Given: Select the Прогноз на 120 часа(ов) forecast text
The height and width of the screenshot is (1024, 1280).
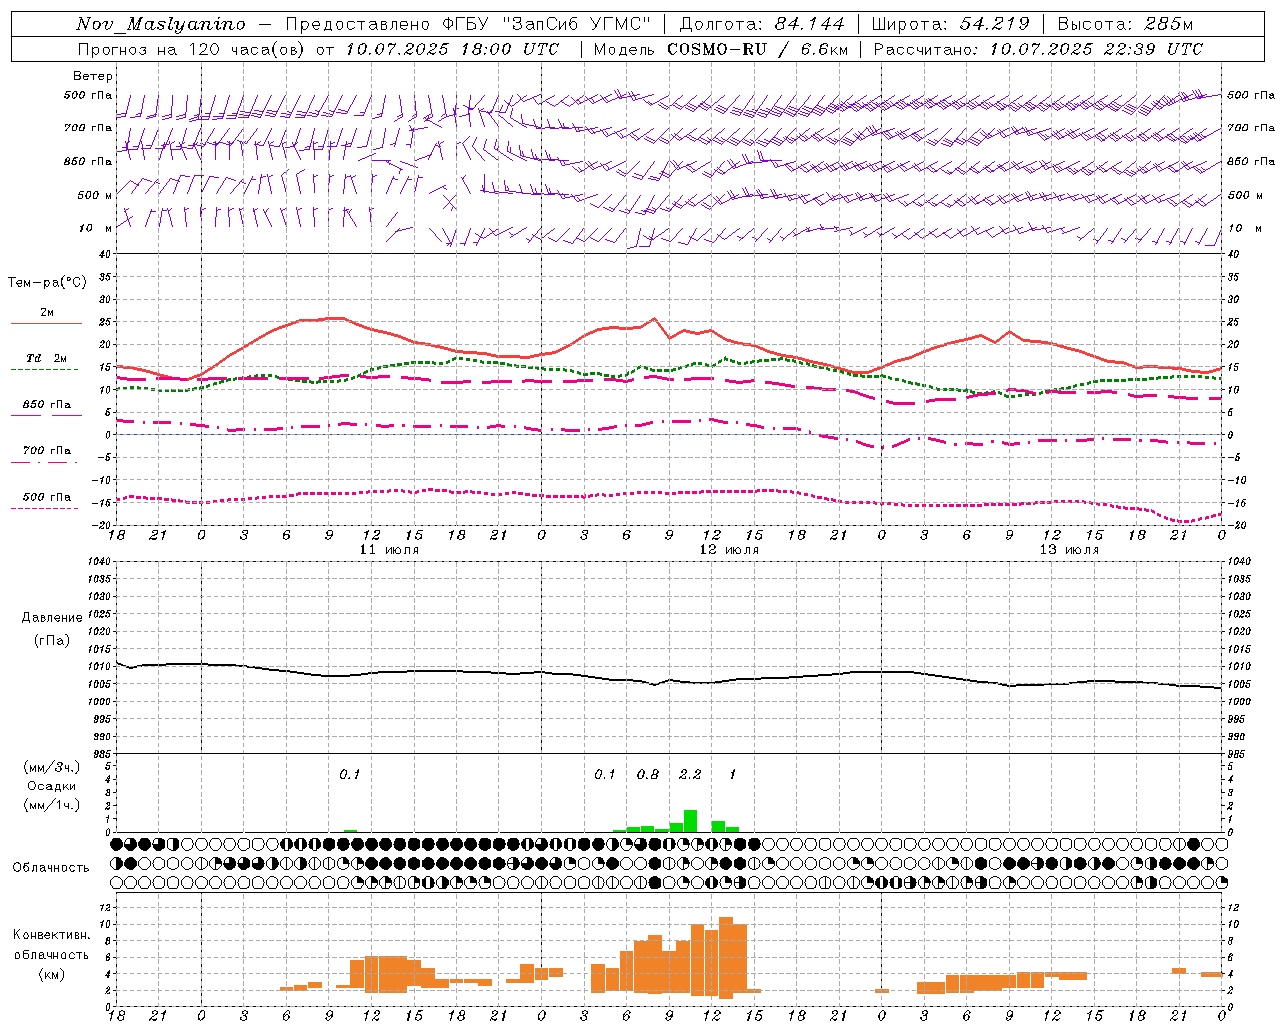Looking at the screenshot, I should click(191, 49).
